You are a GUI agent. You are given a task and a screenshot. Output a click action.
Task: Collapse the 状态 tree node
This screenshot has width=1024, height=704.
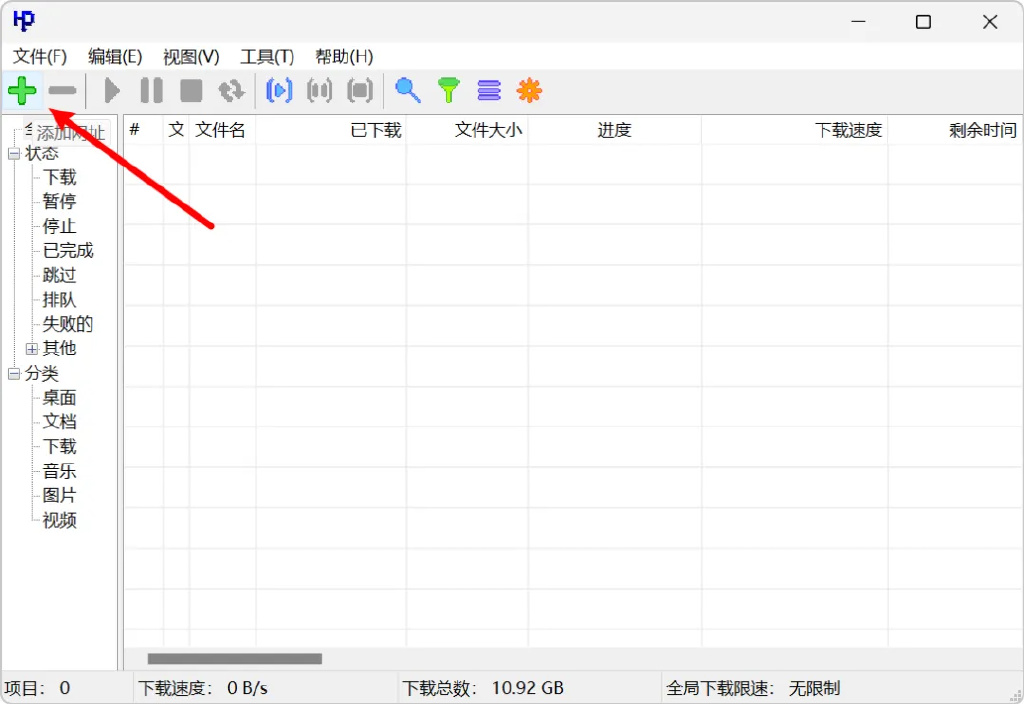pyautogui.click(x=14, y=154)
